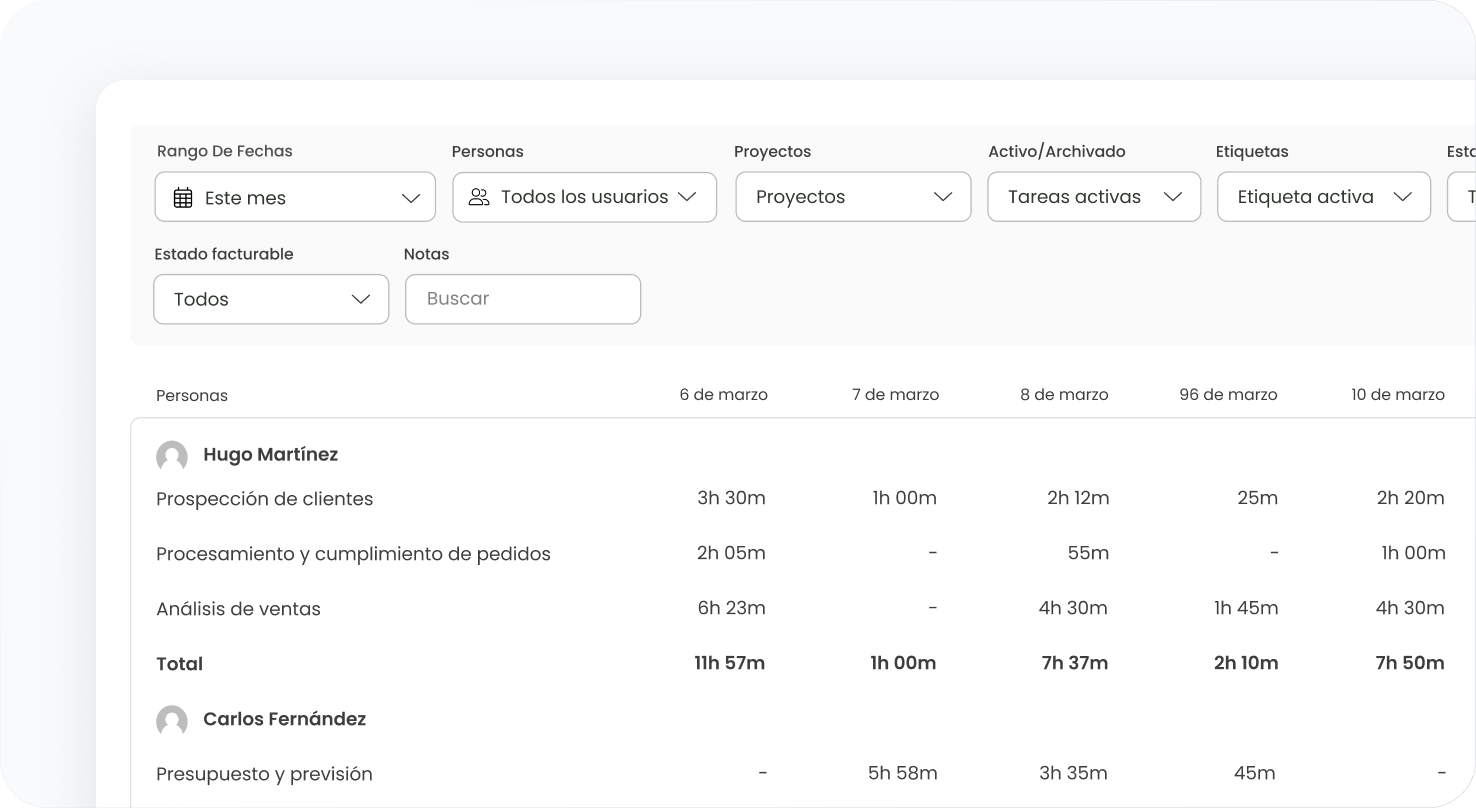Open the 'Tareas activas' dropdown
This screenshot has width=1476, height=808.
point(1094,197)
